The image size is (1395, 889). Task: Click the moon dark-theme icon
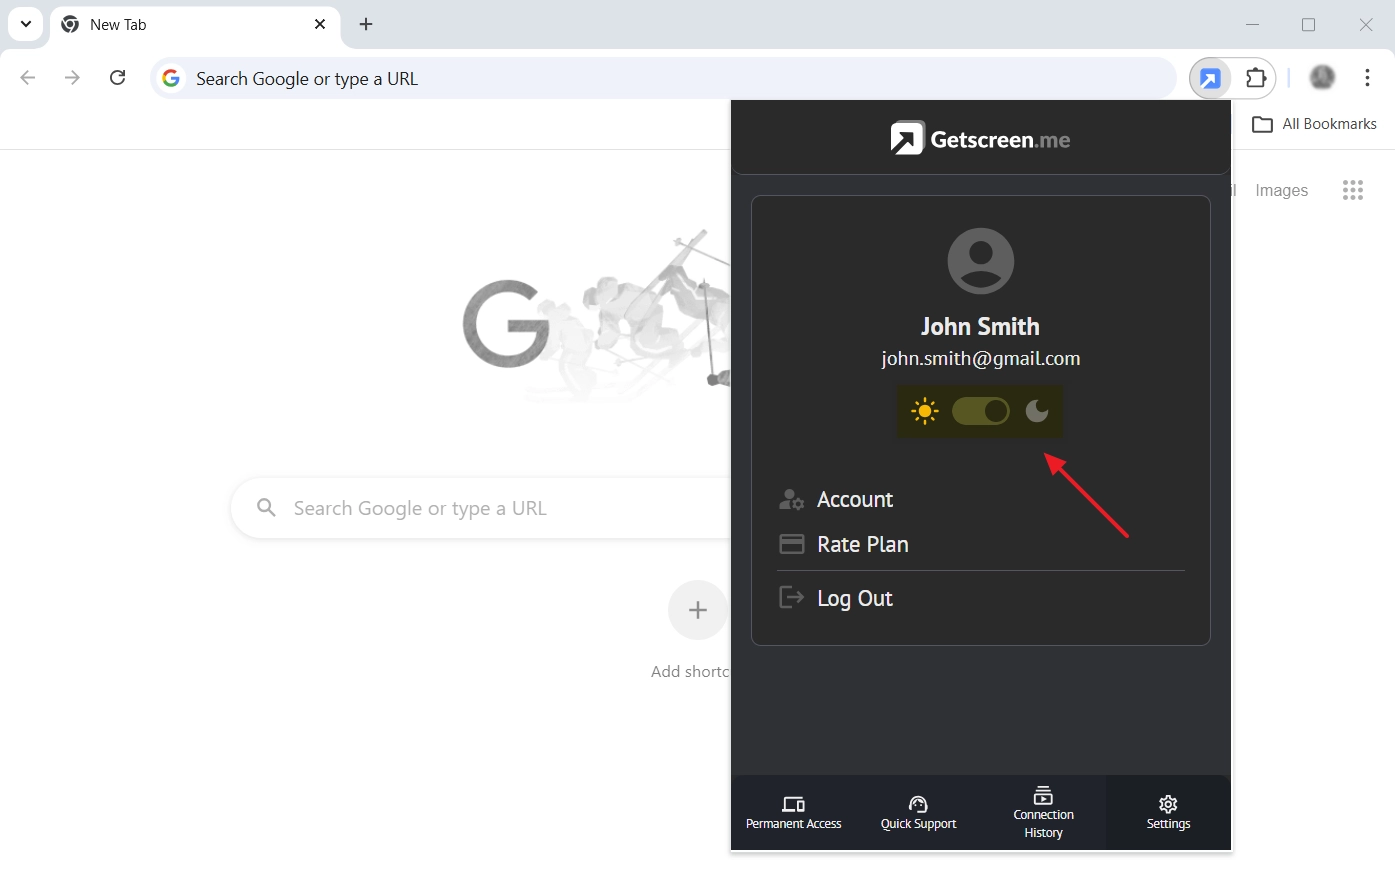pos(1037,411)
